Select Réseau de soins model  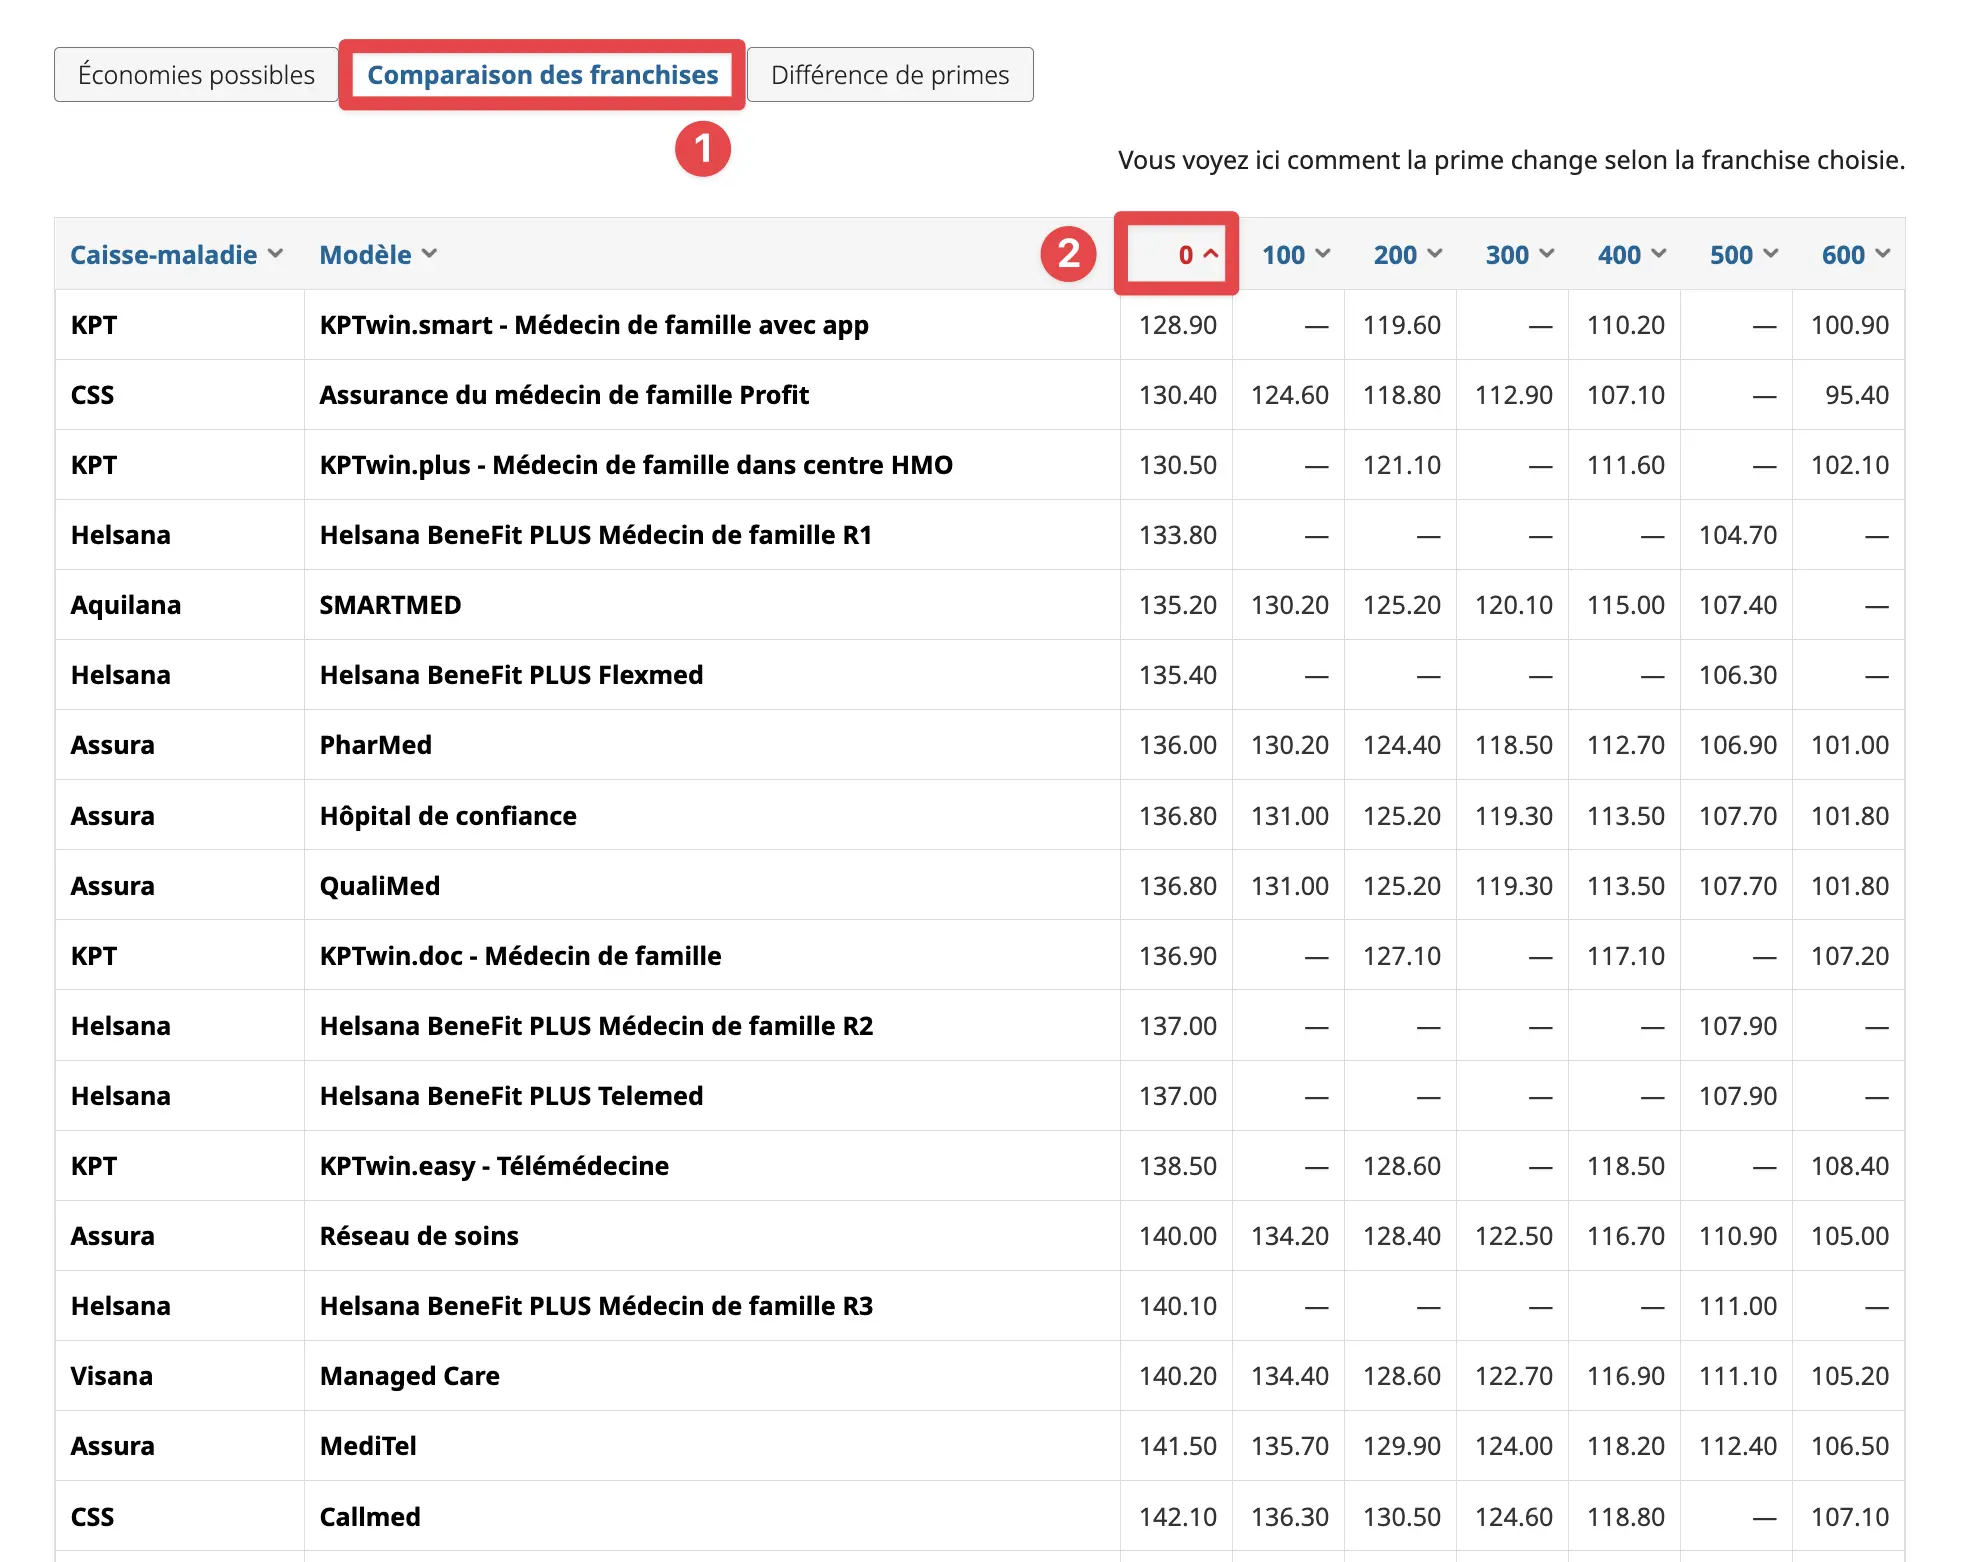coord(419,1236)
